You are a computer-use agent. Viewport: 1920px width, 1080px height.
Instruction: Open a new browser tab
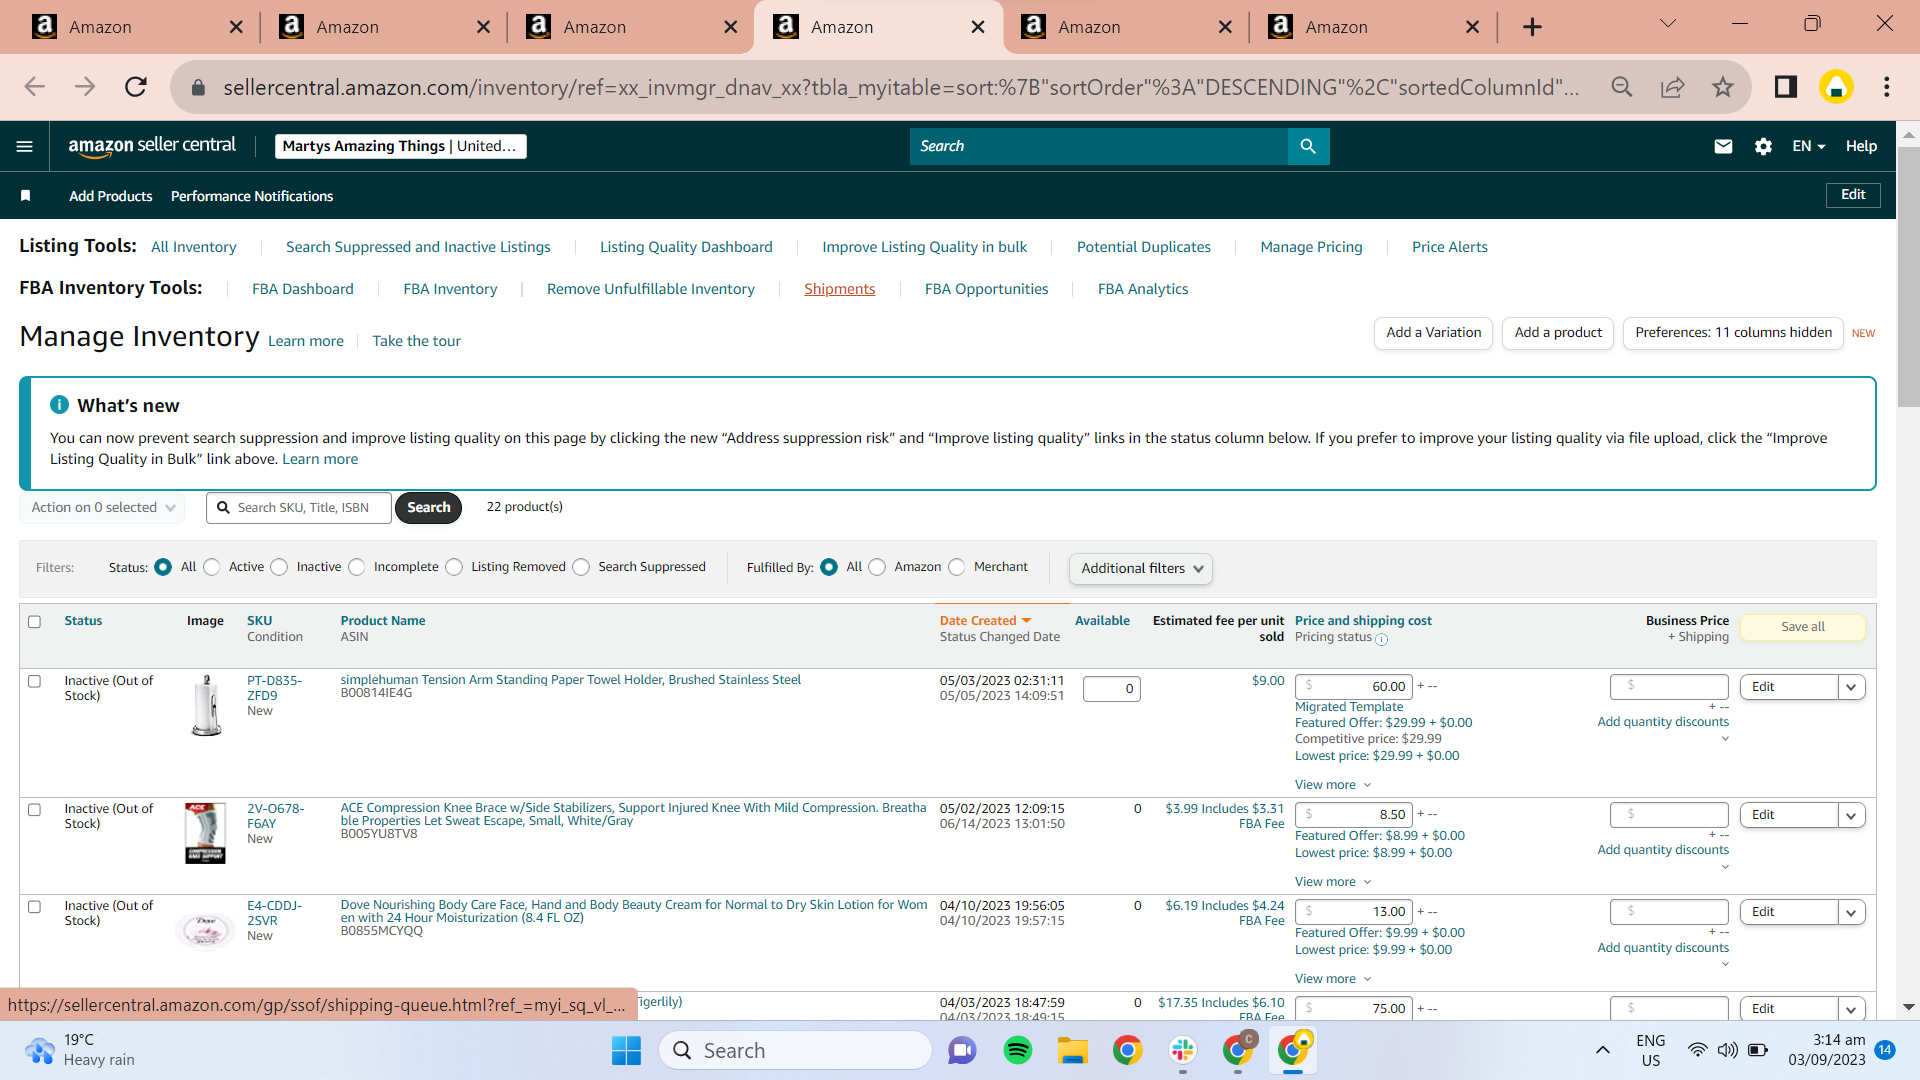pyautogui.click(x=1532, y=27)
